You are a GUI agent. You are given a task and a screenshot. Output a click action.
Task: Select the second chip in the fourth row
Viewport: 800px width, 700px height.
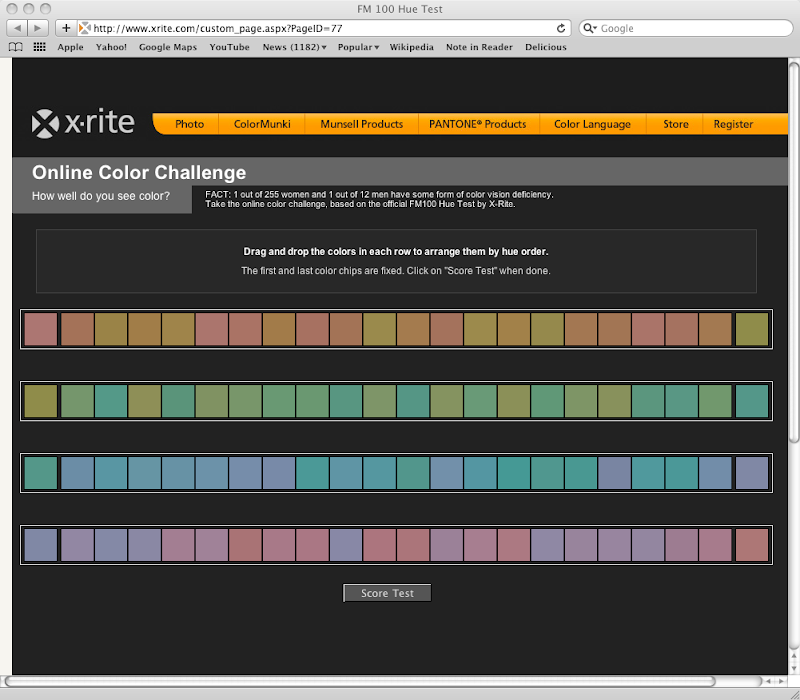78,545
